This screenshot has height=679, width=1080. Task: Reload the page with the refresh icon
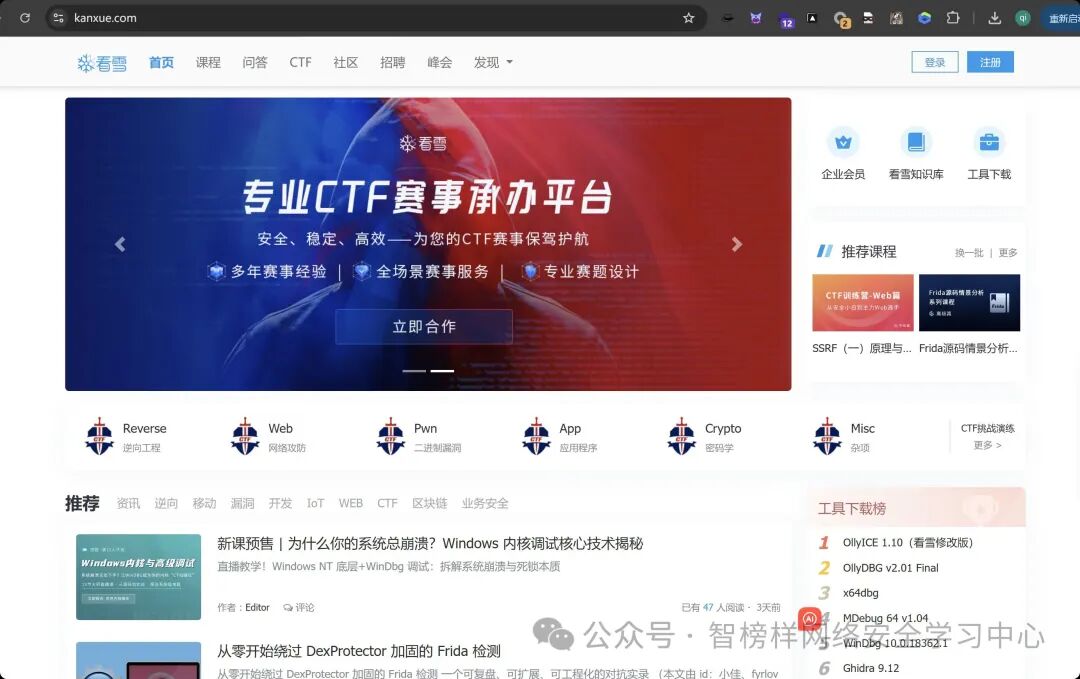(x=25, y=18)
